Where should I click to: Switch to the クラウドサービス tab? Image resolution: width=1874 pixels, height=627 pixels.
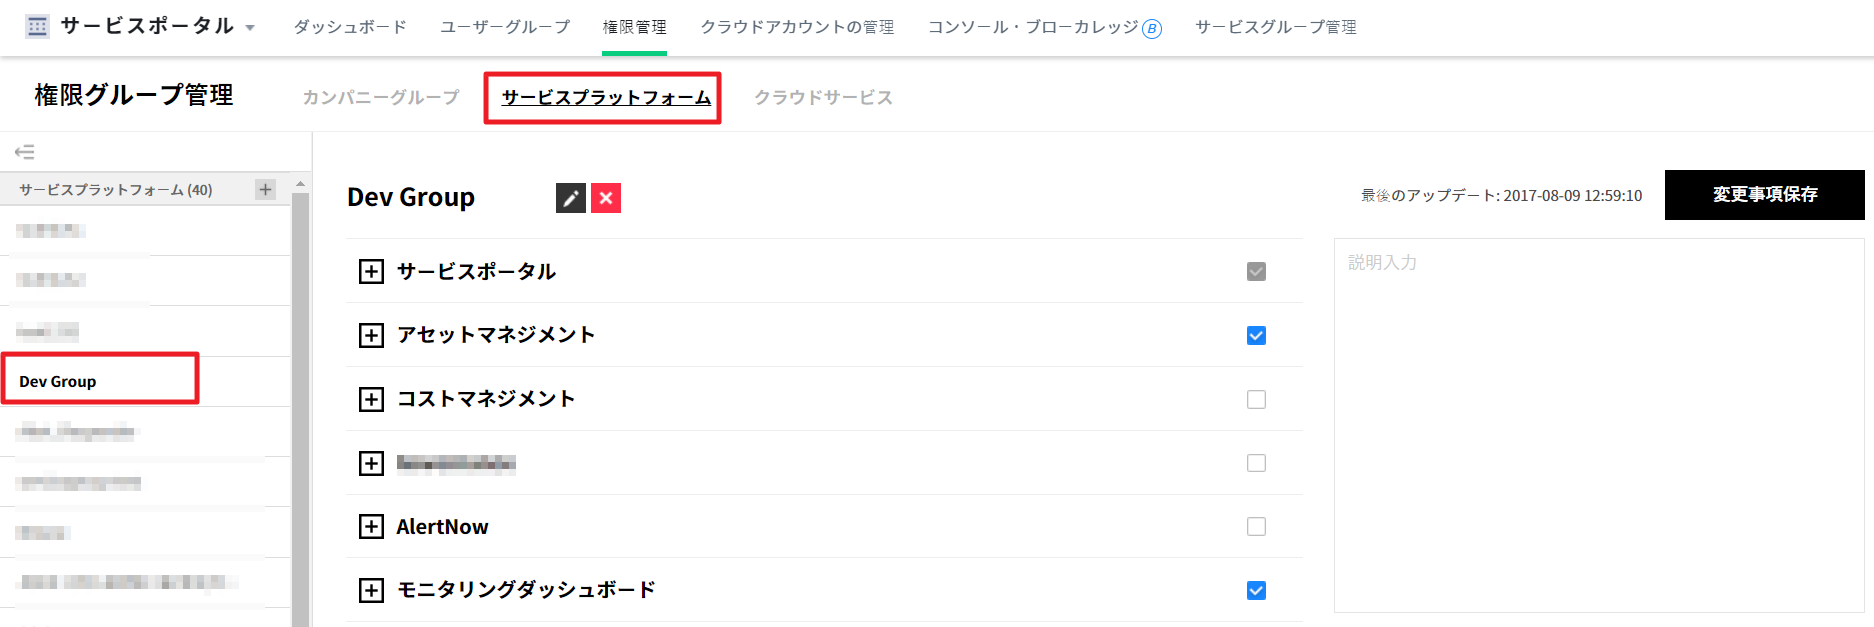[x=823, y=97]
